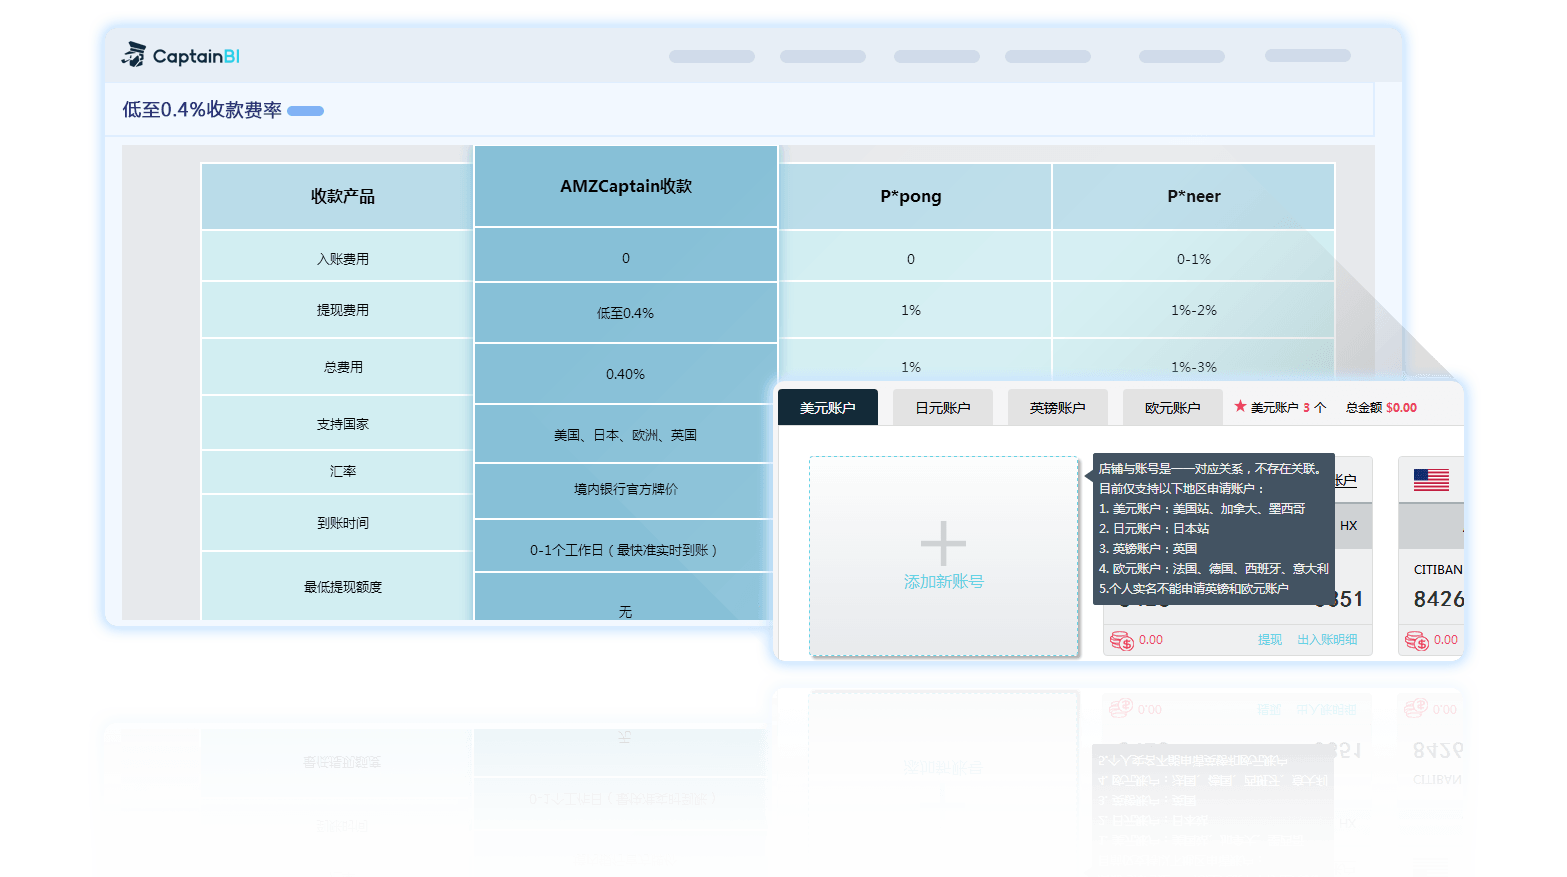The height and width of the screenshot is (877, 1567).
Task: Click the 1%-2% cell under P*neer
Action: point(1194,310)
